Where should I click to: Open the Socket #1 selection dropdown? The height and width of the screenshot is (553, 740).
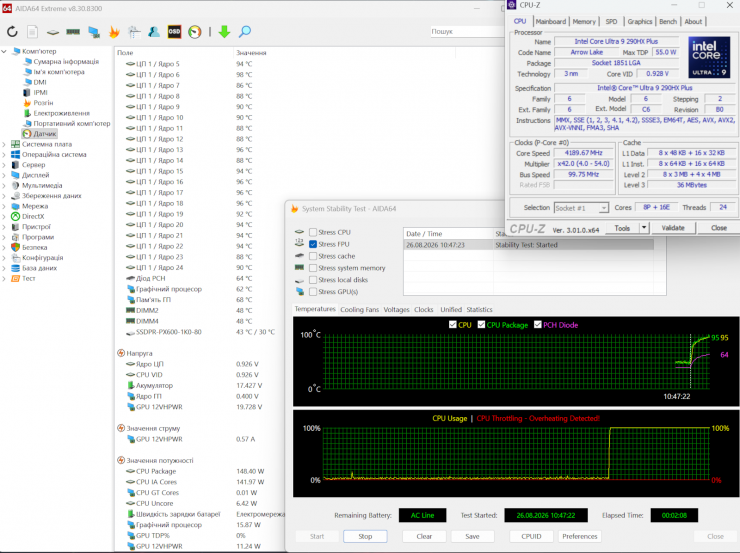click(581, 208)
